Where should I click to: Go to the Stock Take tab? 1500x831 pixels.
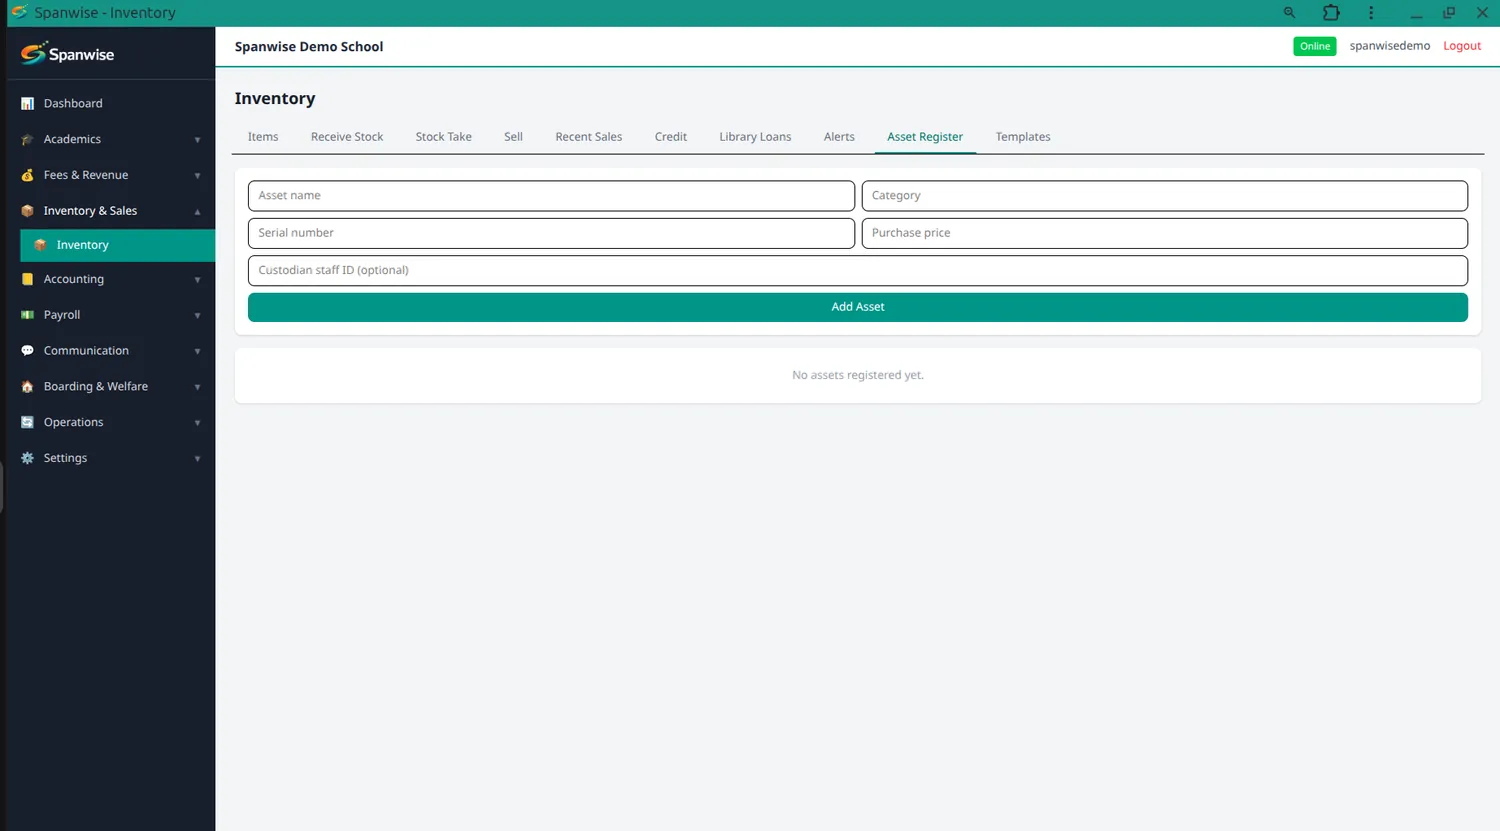tap(444, 137)
